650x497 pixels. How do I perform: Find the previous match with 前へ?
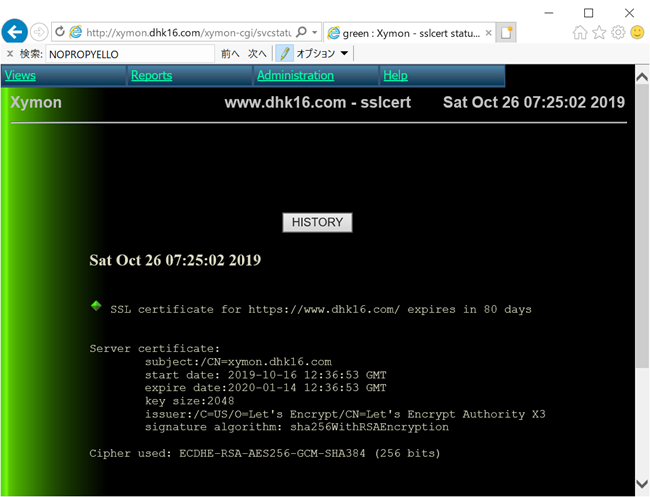click(230, 54)
